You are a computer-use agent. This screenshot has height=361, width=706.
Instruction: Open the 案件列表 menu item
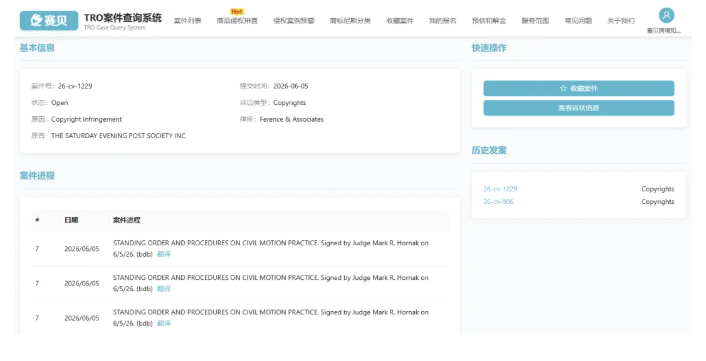188,21
